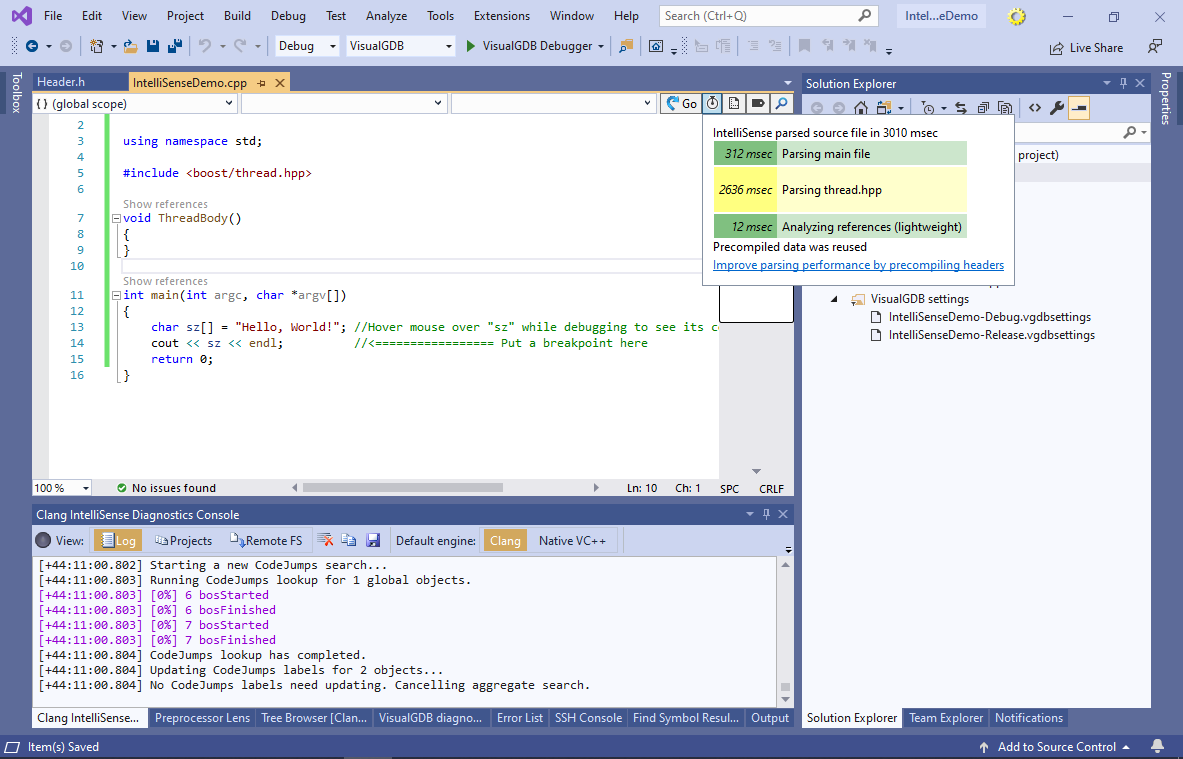Close the IntelliSenseDemo.cpp tab
Screen dimensions: 1183x759
(x=280, y=83)
